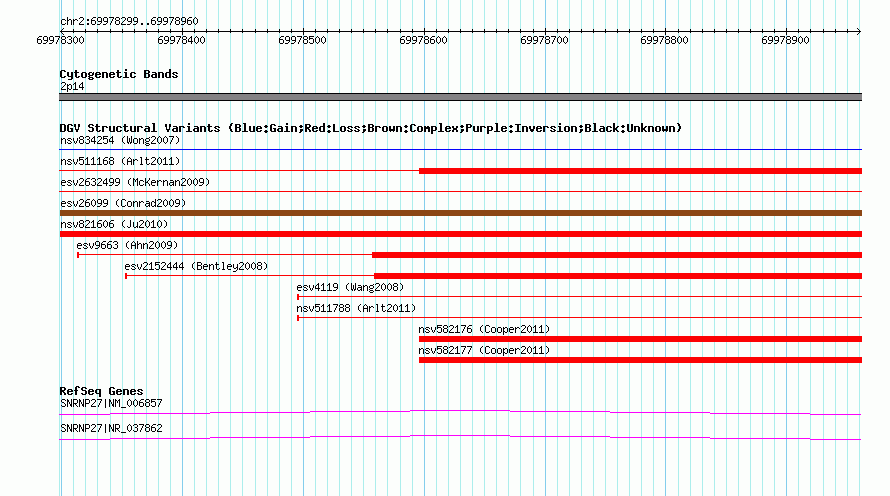
Task: Open gene SNRNP27|NM_006857 label
Action: tap(111, 403)
